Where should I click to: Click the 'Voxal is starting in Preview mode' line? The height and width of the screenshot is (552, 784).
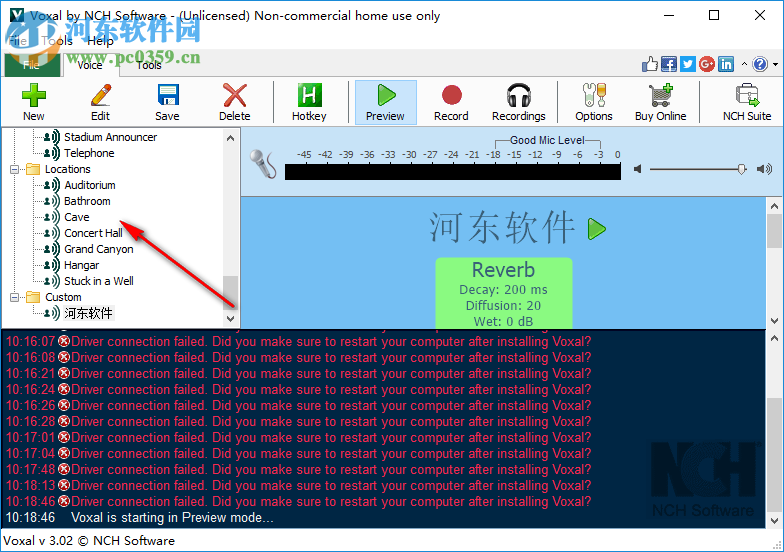tap(172, 518)
